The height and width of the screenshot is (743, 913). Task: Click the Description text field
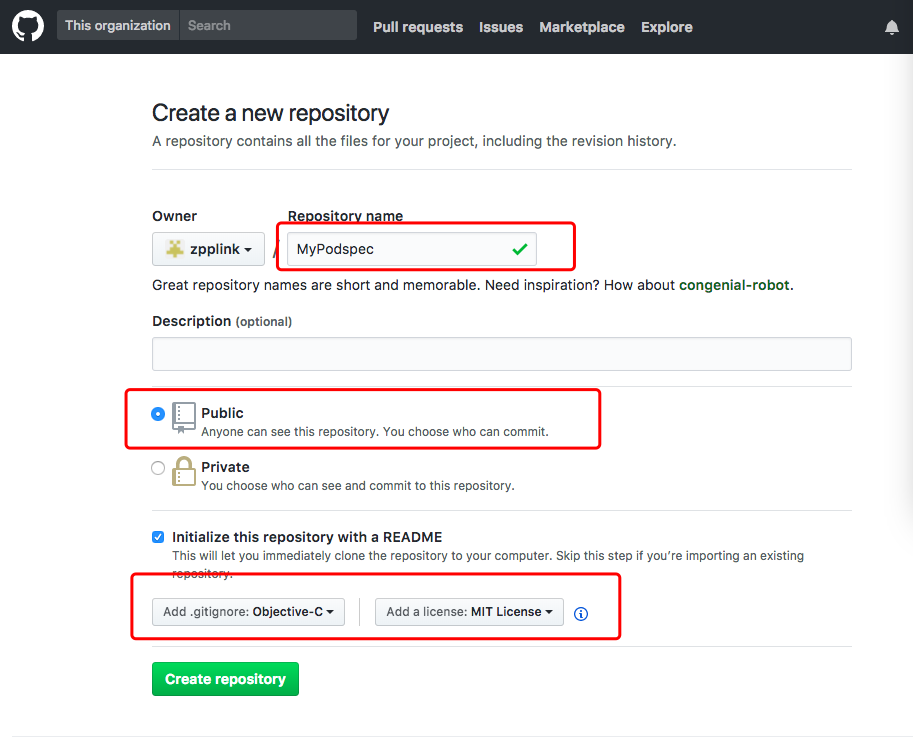coord(501,354)
